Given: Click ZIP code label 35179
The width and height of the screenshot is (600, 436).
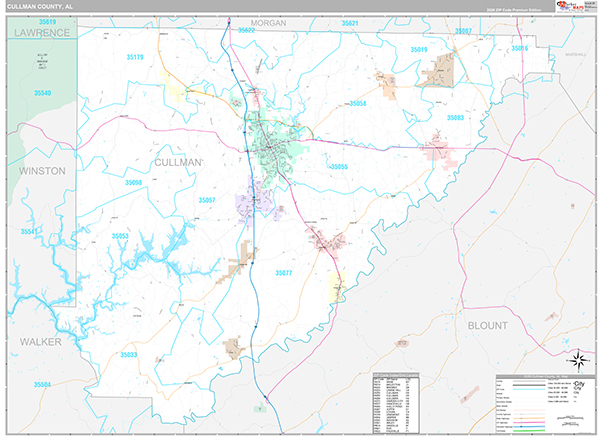Looking at the screenshot, I should pos(135,57).
